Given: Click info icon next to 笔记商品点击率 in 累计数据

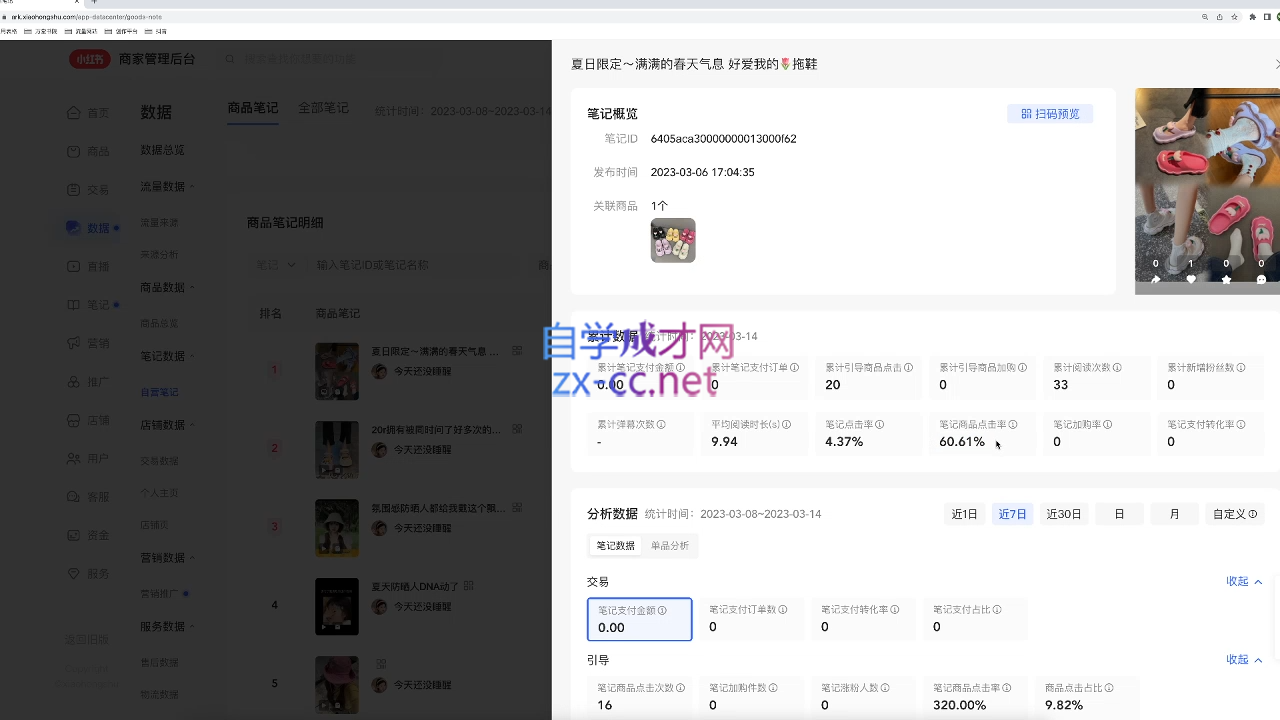Looking at the screenshot, I should pyautogui.click(x=1013, y=425).
